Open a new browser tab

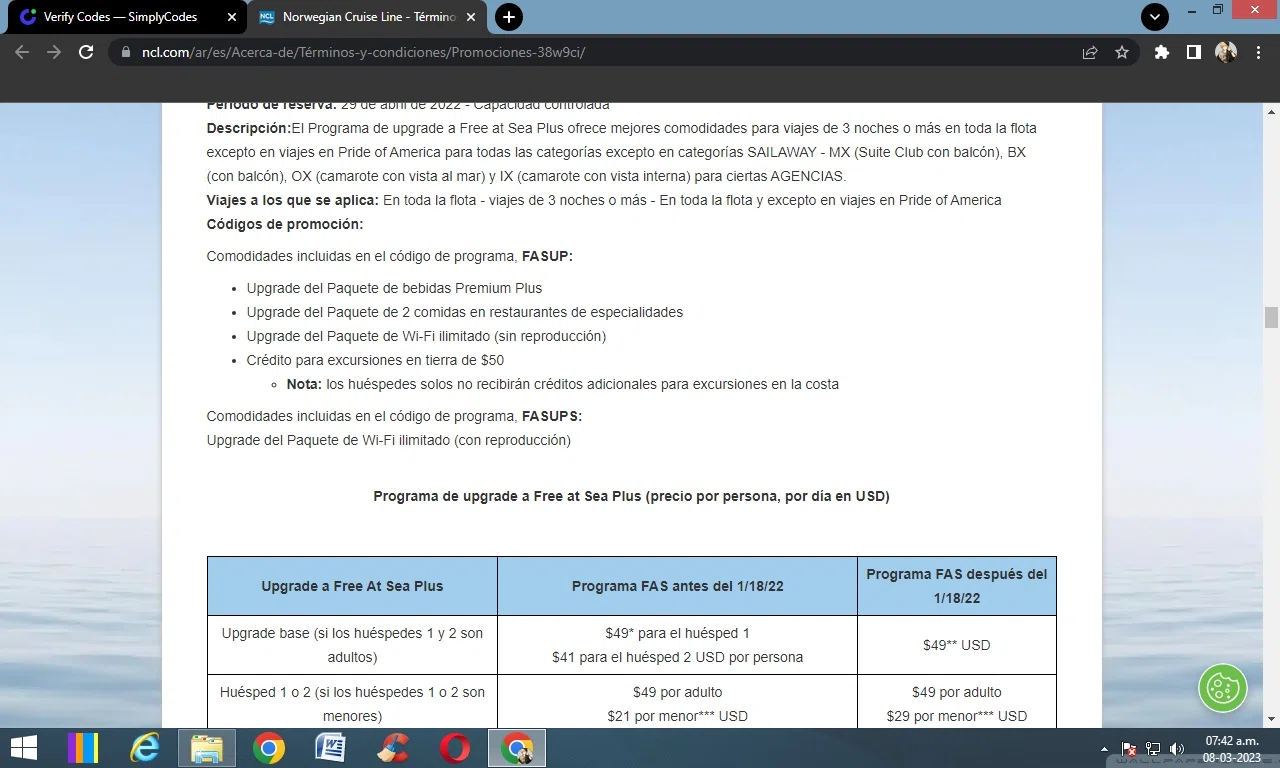tap(509, 17)
